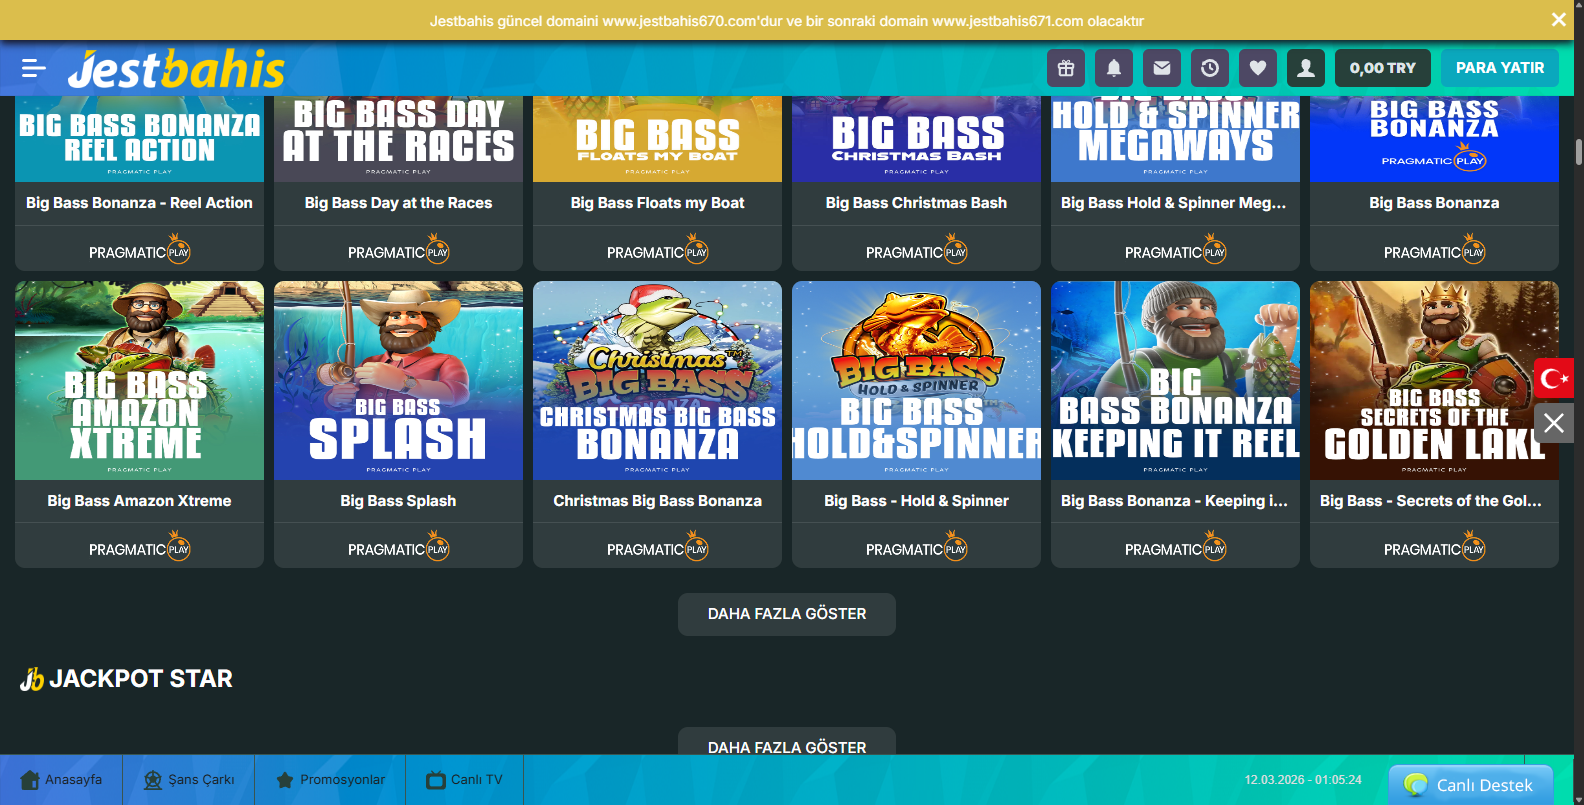Show more games under Big Bass list
The width and height of the screenshot is (1584, 805).
click(x=787, y=614)
